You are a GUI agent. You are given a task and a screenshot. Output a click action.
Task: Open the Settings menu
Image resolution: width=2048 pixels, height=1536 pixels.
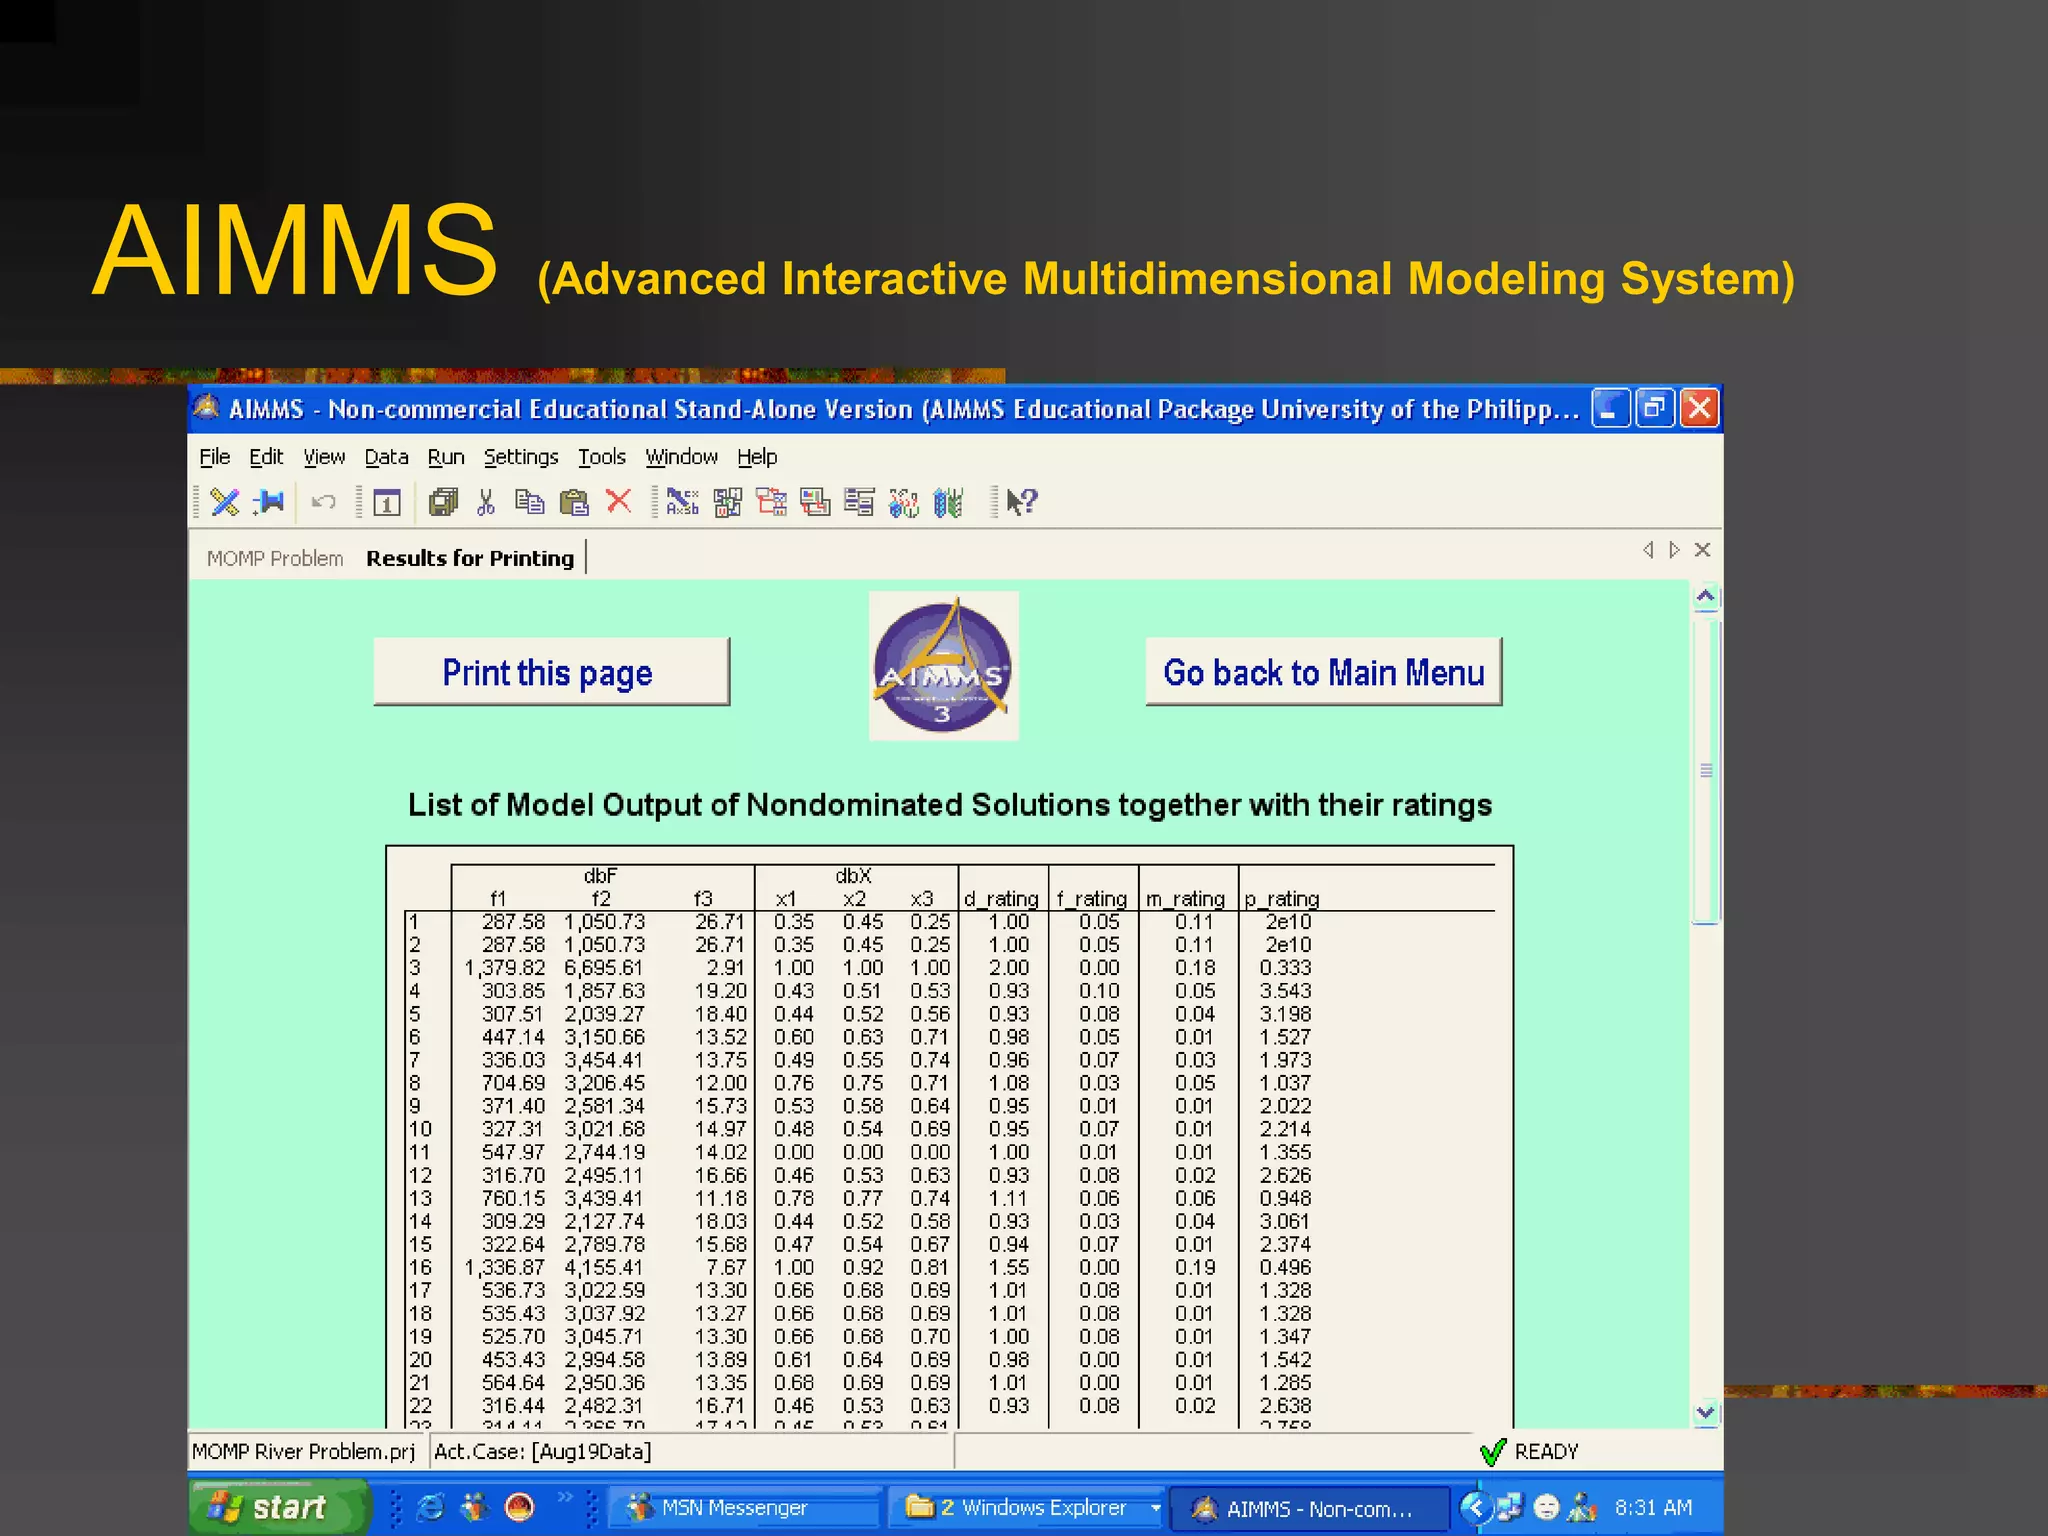pos(521,457)
